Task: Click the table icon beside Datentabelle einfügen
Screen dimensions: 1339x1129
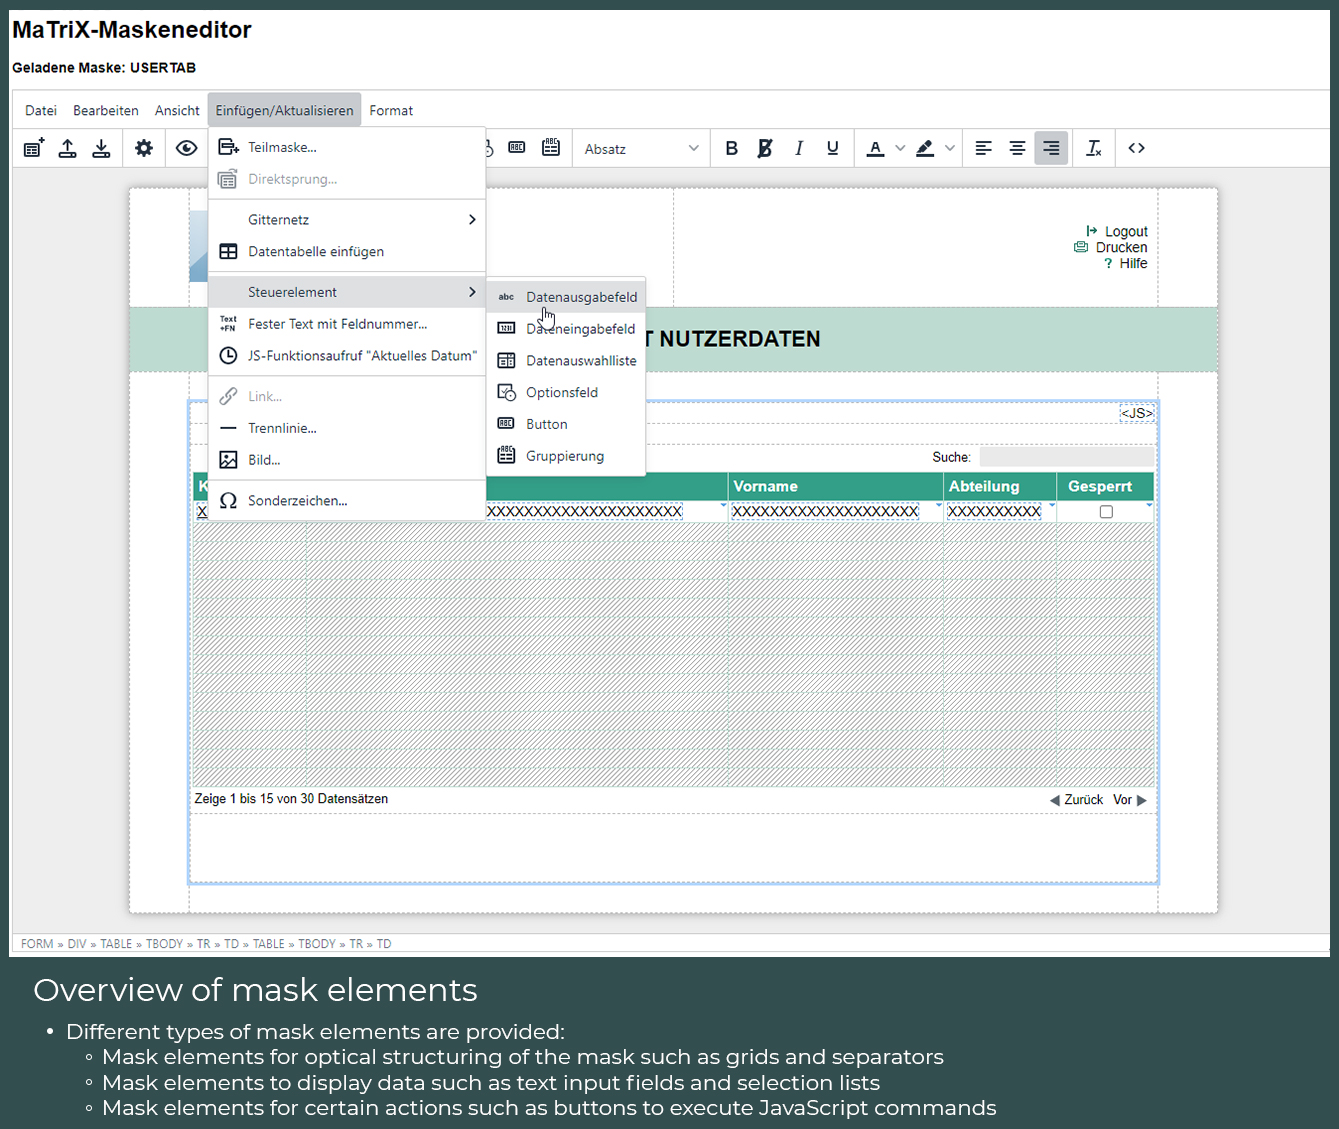Action: coord(229,252)
